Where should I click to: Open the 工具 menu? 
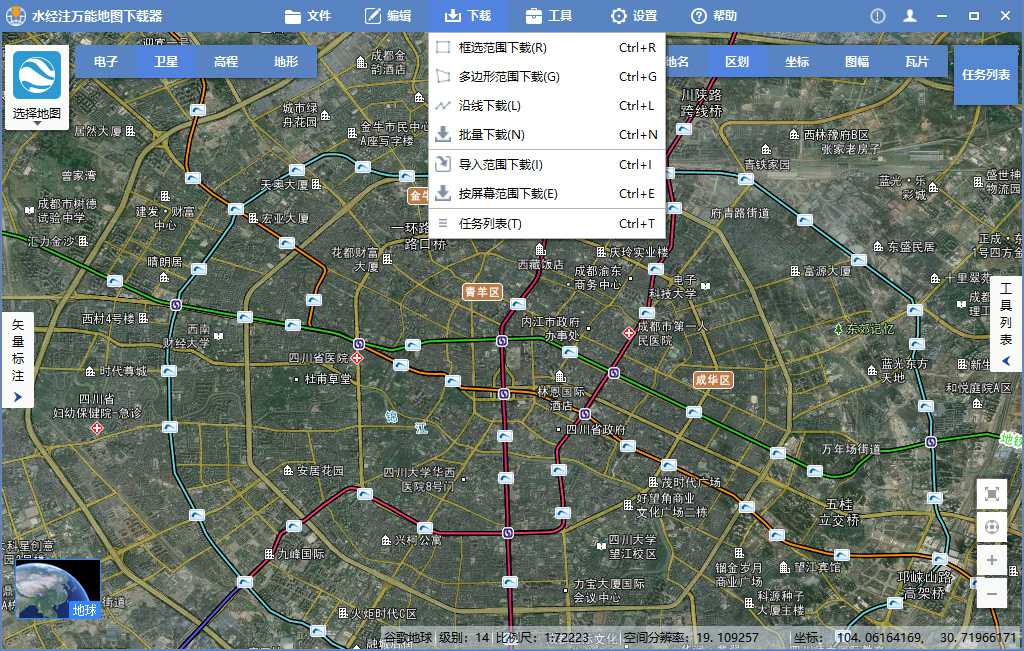click(x=549, y=16)
